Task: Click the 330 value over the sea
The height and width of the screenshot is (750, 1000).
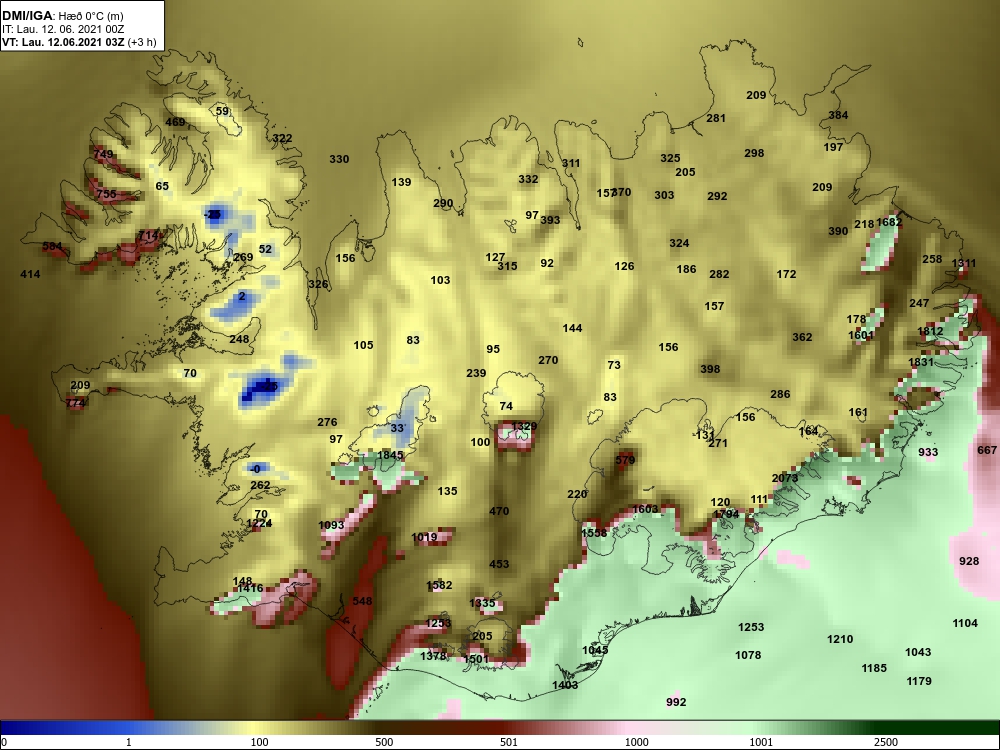Action: click(x=339, y=159)
